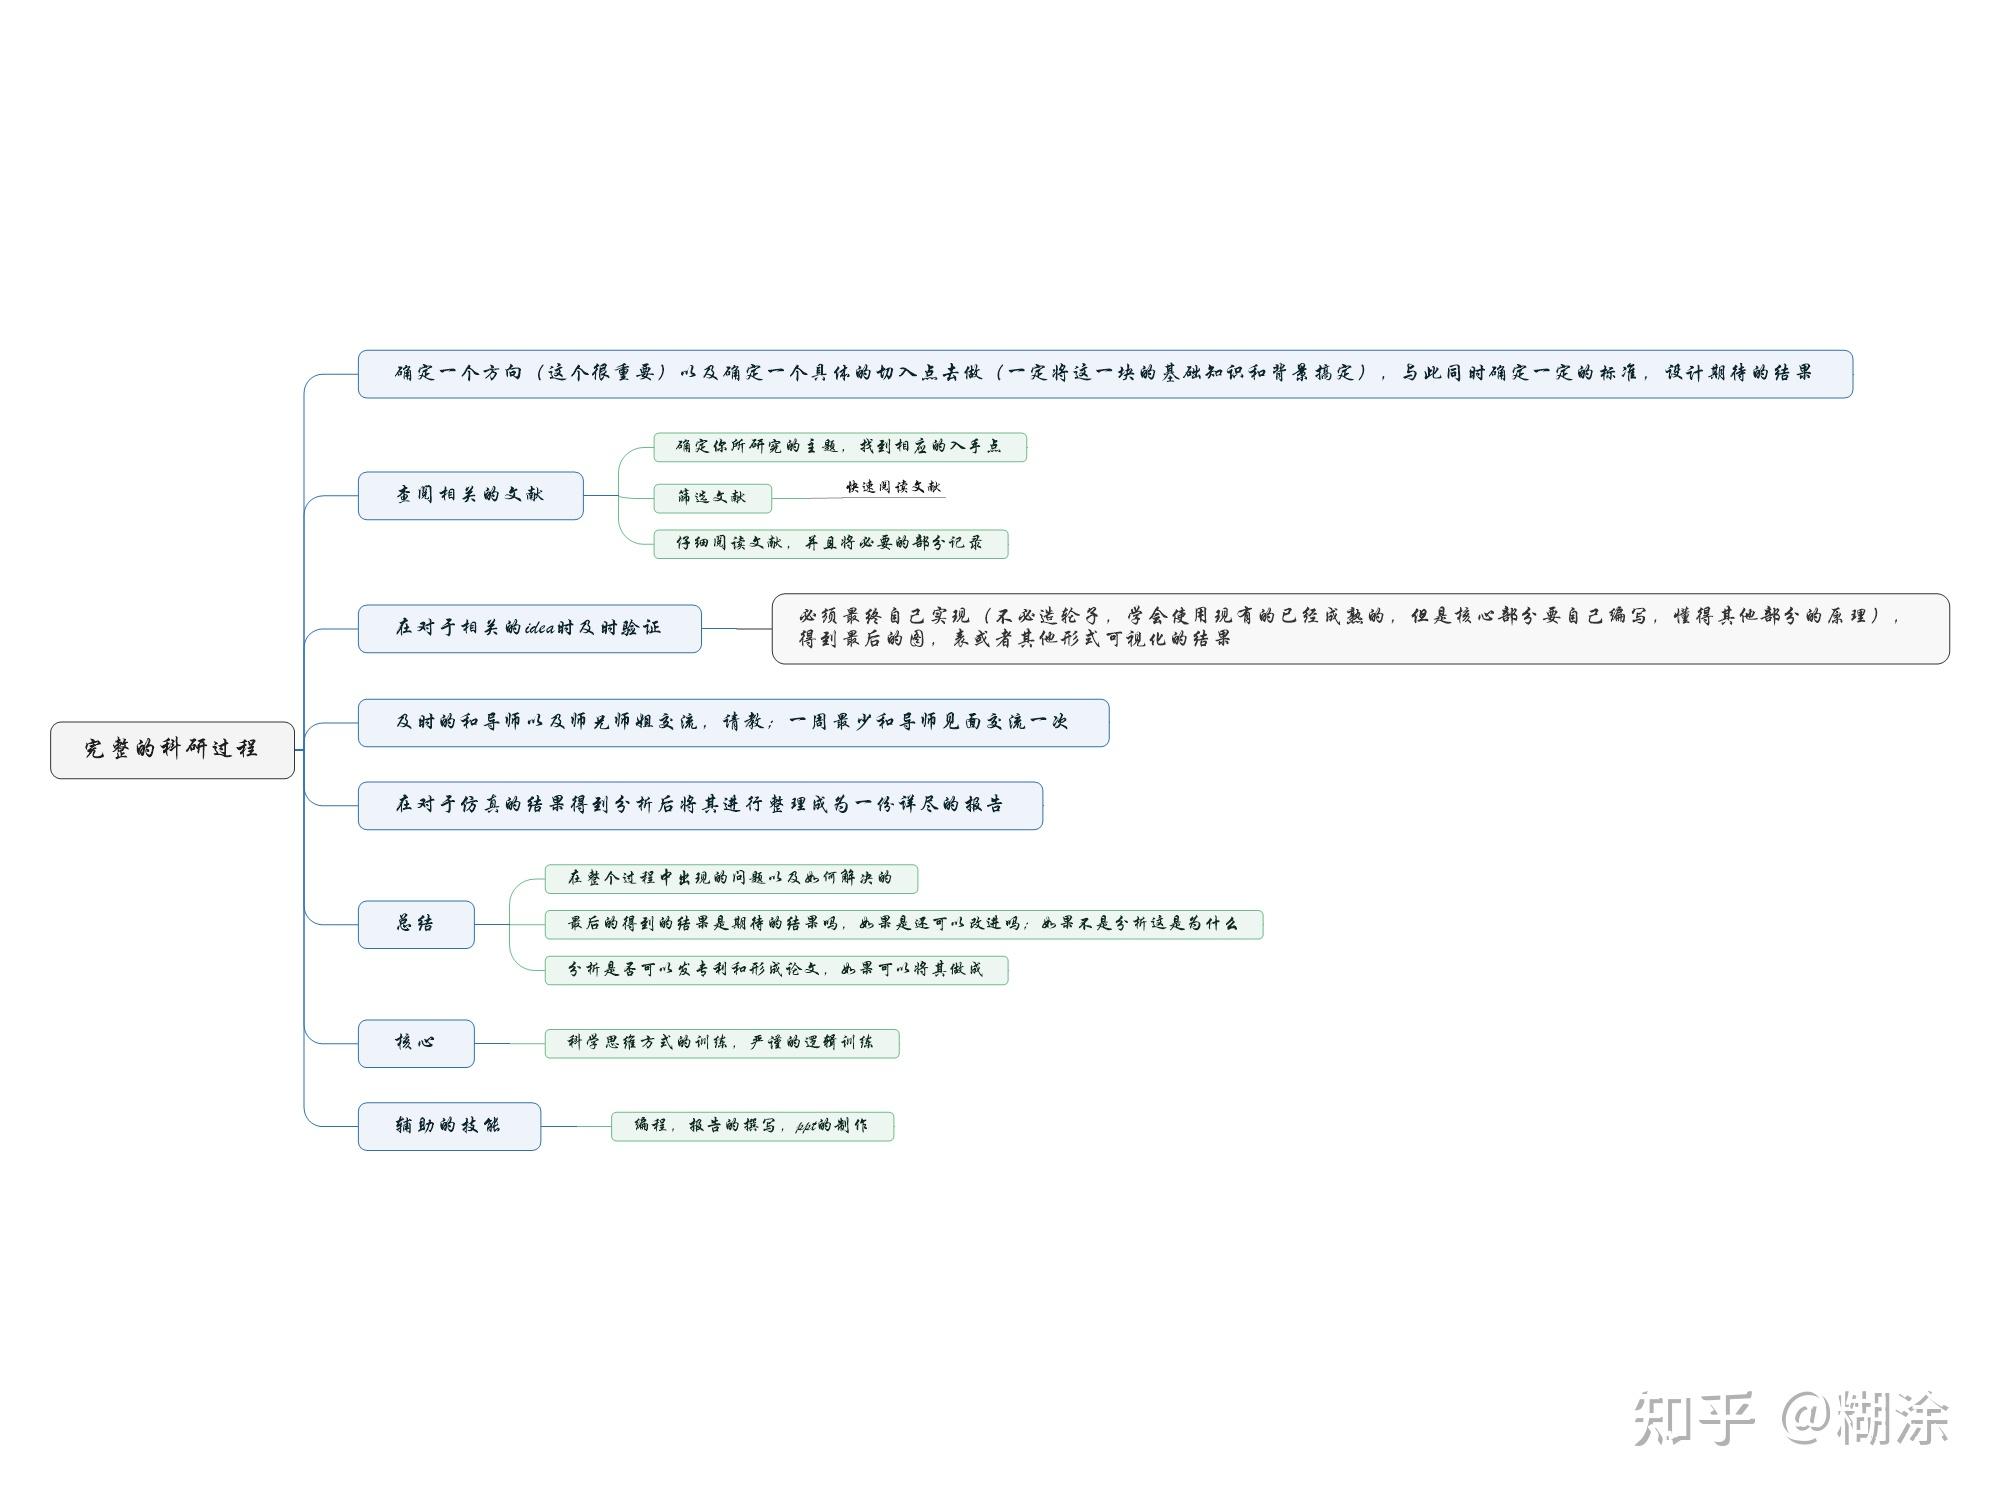Select the root node 完整的科研过程
The image size is (2000, 1500).
click(172, 749)
